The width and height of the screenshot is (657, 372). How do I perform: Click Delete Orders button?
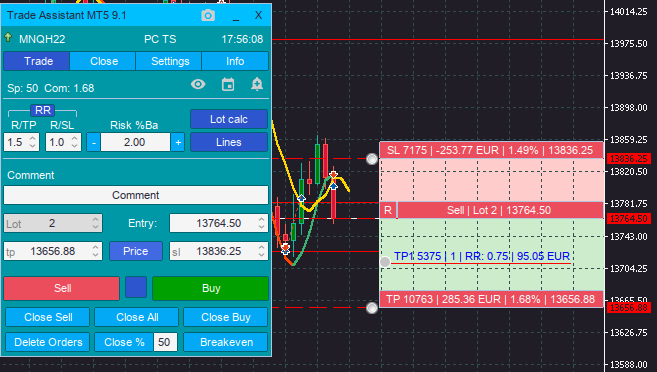(48, 342)
